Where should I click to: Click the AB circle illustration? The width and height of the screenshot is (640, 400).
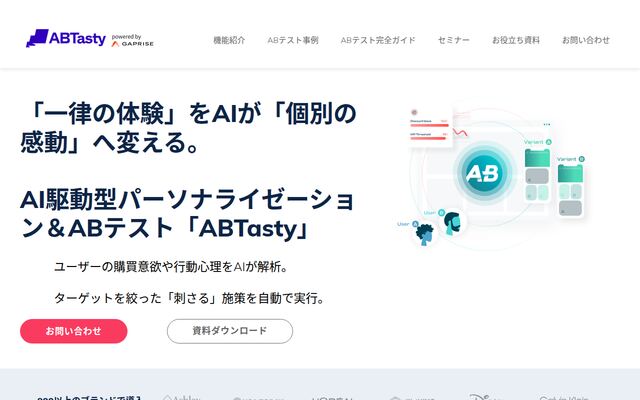point(482,173)
